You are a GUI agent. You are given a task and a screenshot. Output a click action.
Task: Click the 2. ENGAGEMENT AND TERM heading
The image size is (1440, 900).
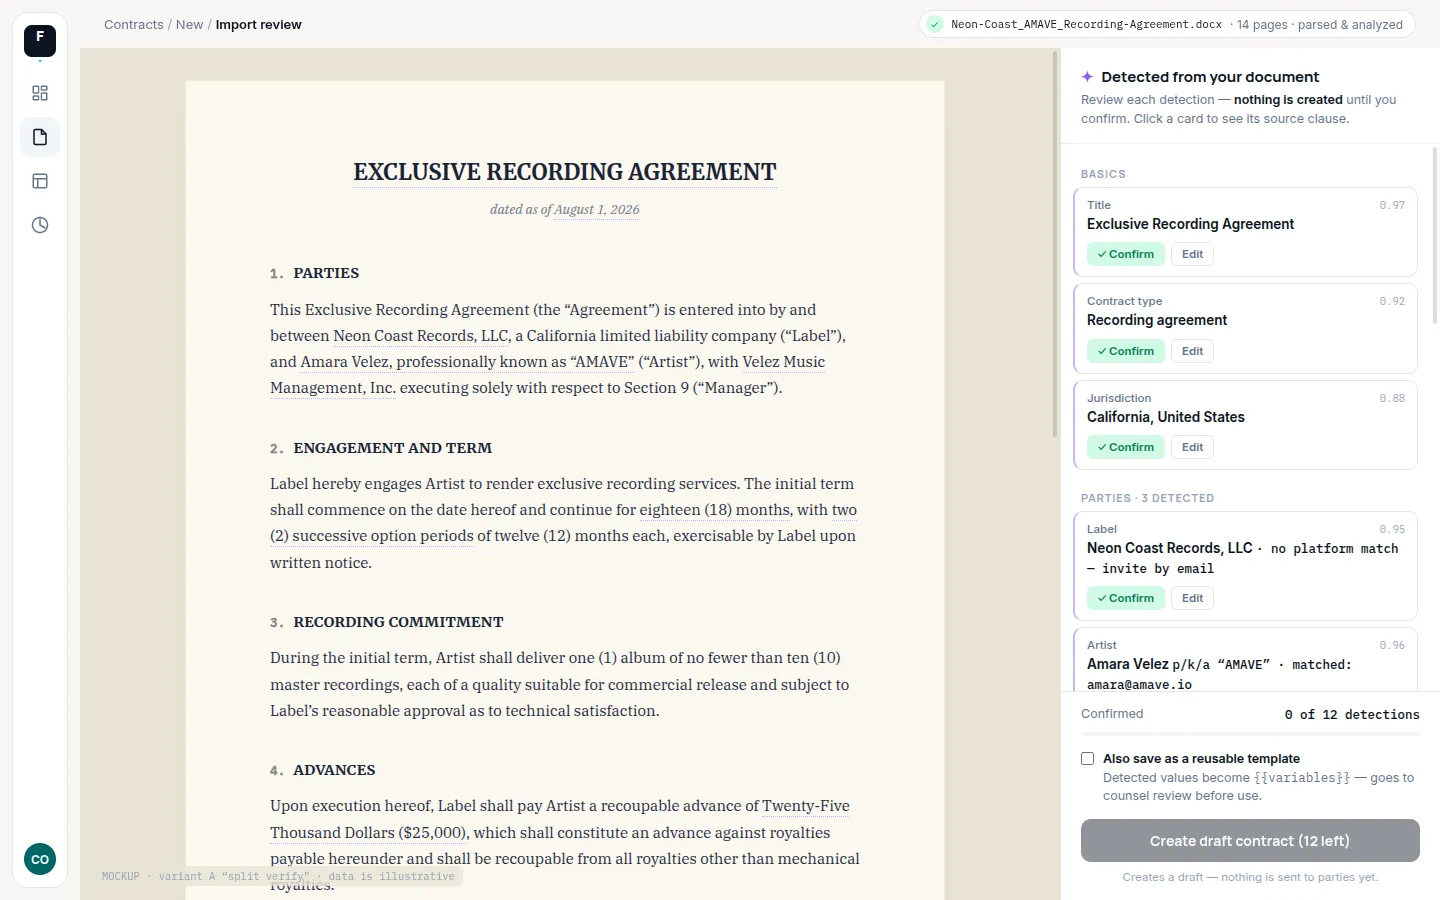point(381,448)
